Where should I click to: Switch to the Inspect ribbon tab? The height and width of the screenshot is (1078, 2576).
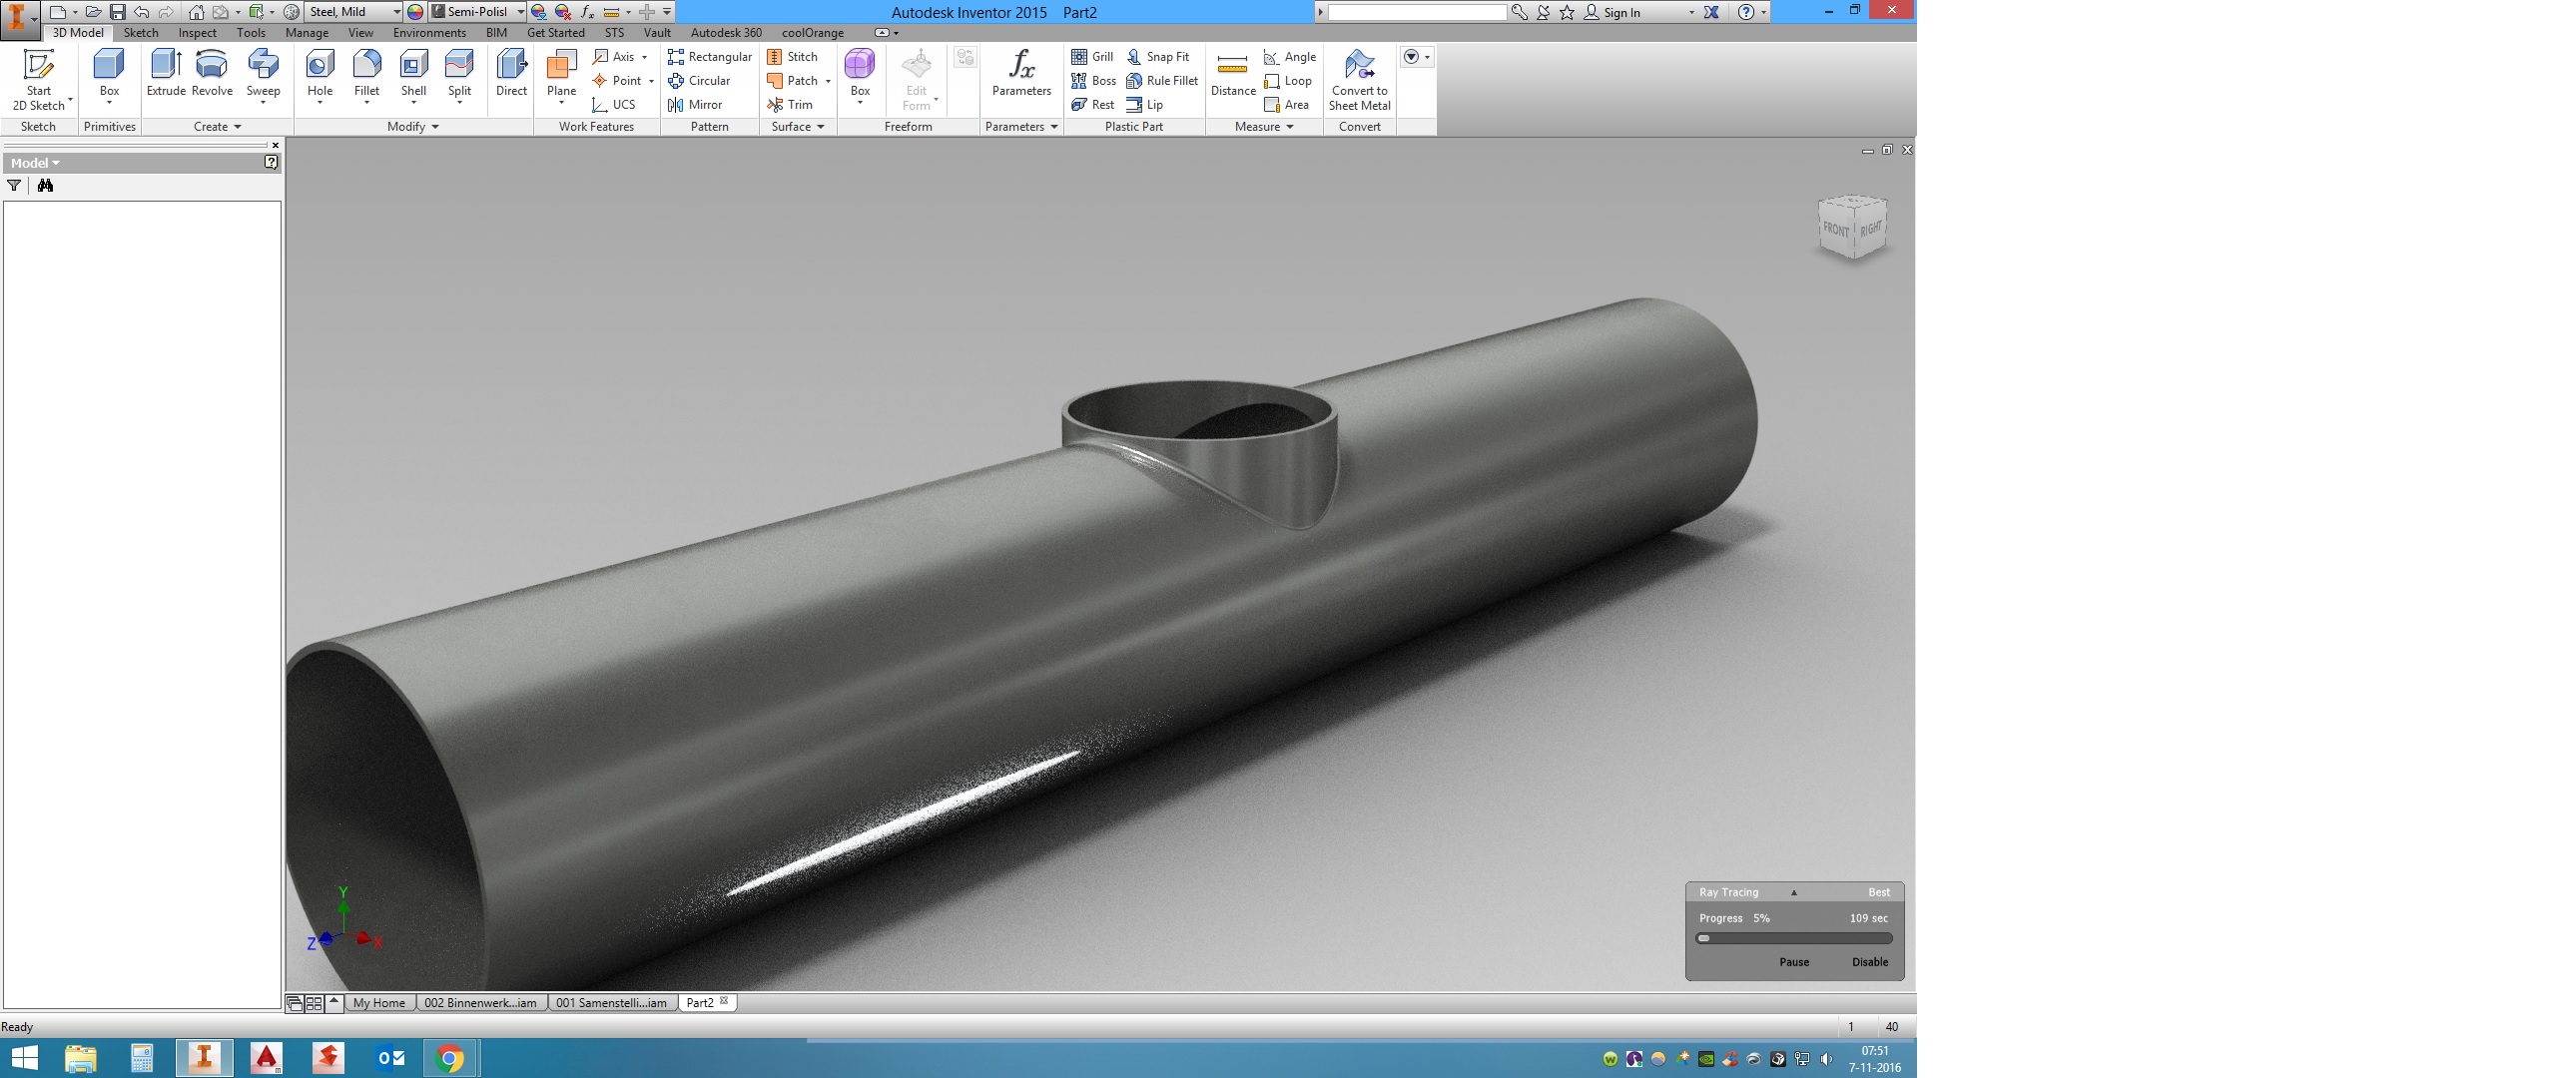[197, 33]
